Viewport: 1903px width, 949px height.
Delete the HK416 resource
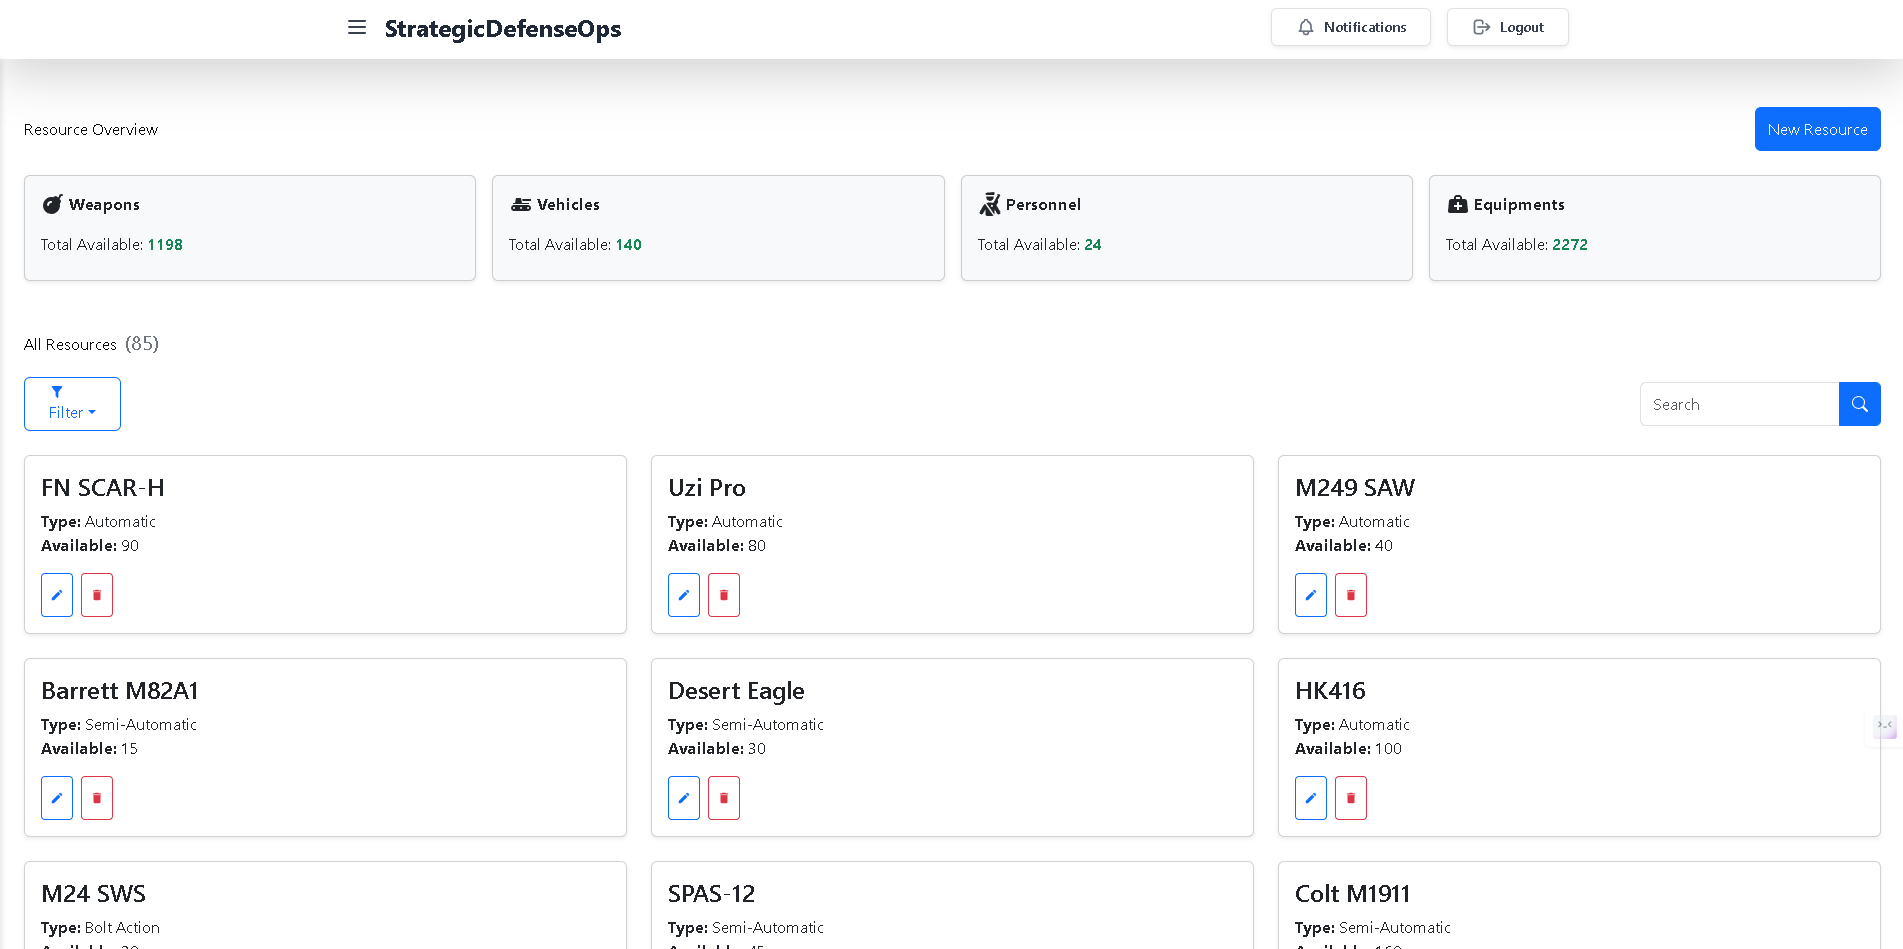[x=1351, y=798]
